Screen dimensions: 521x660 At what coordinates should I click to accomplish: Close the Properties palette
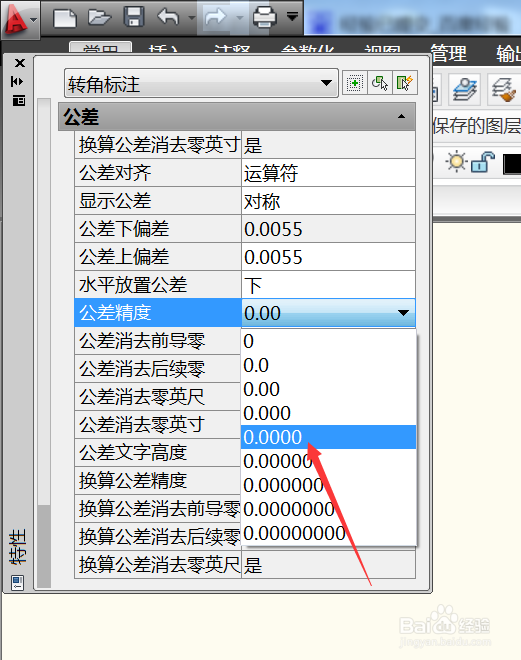(19, 63)
